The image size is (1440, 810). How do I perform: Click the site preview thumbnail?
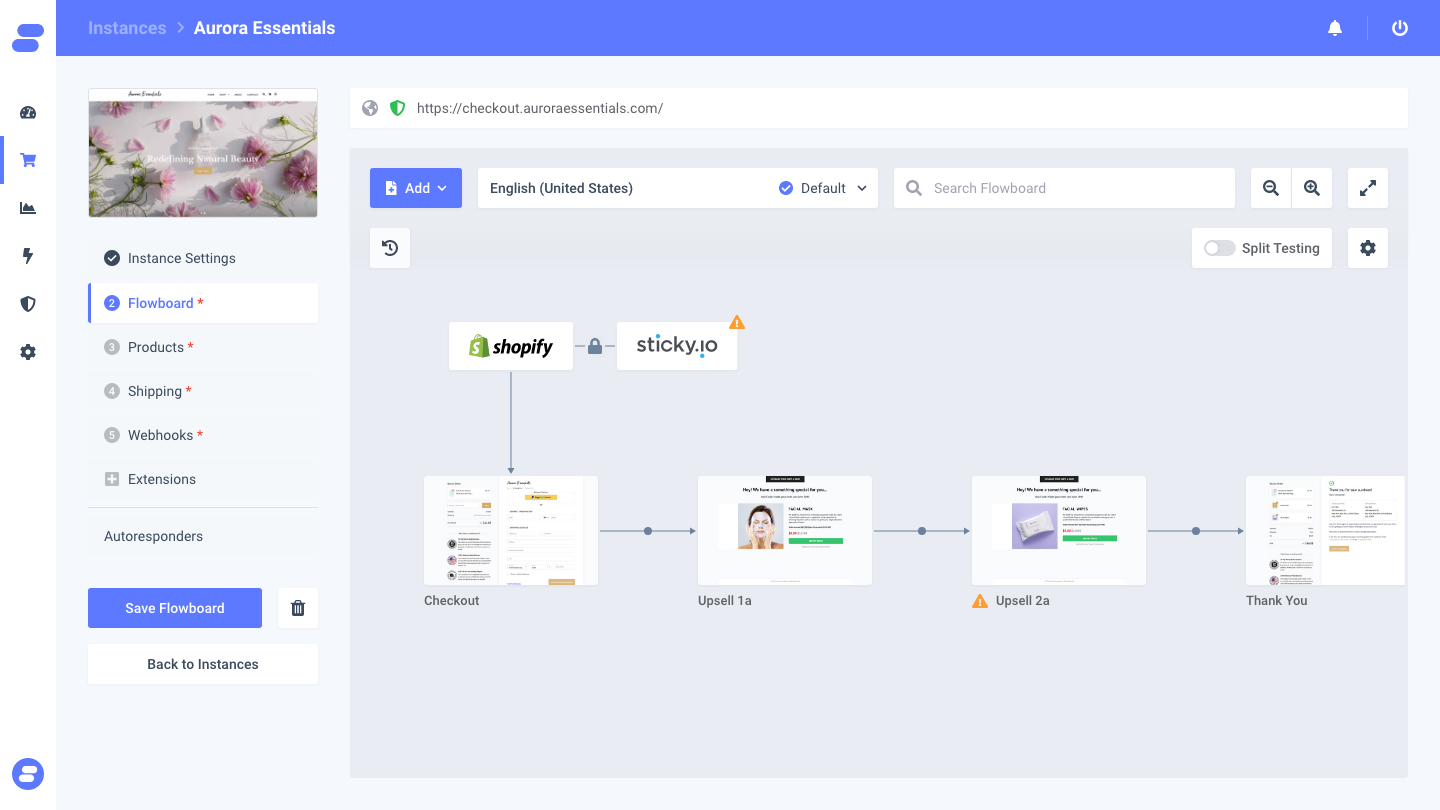click(x=203, y=153)
